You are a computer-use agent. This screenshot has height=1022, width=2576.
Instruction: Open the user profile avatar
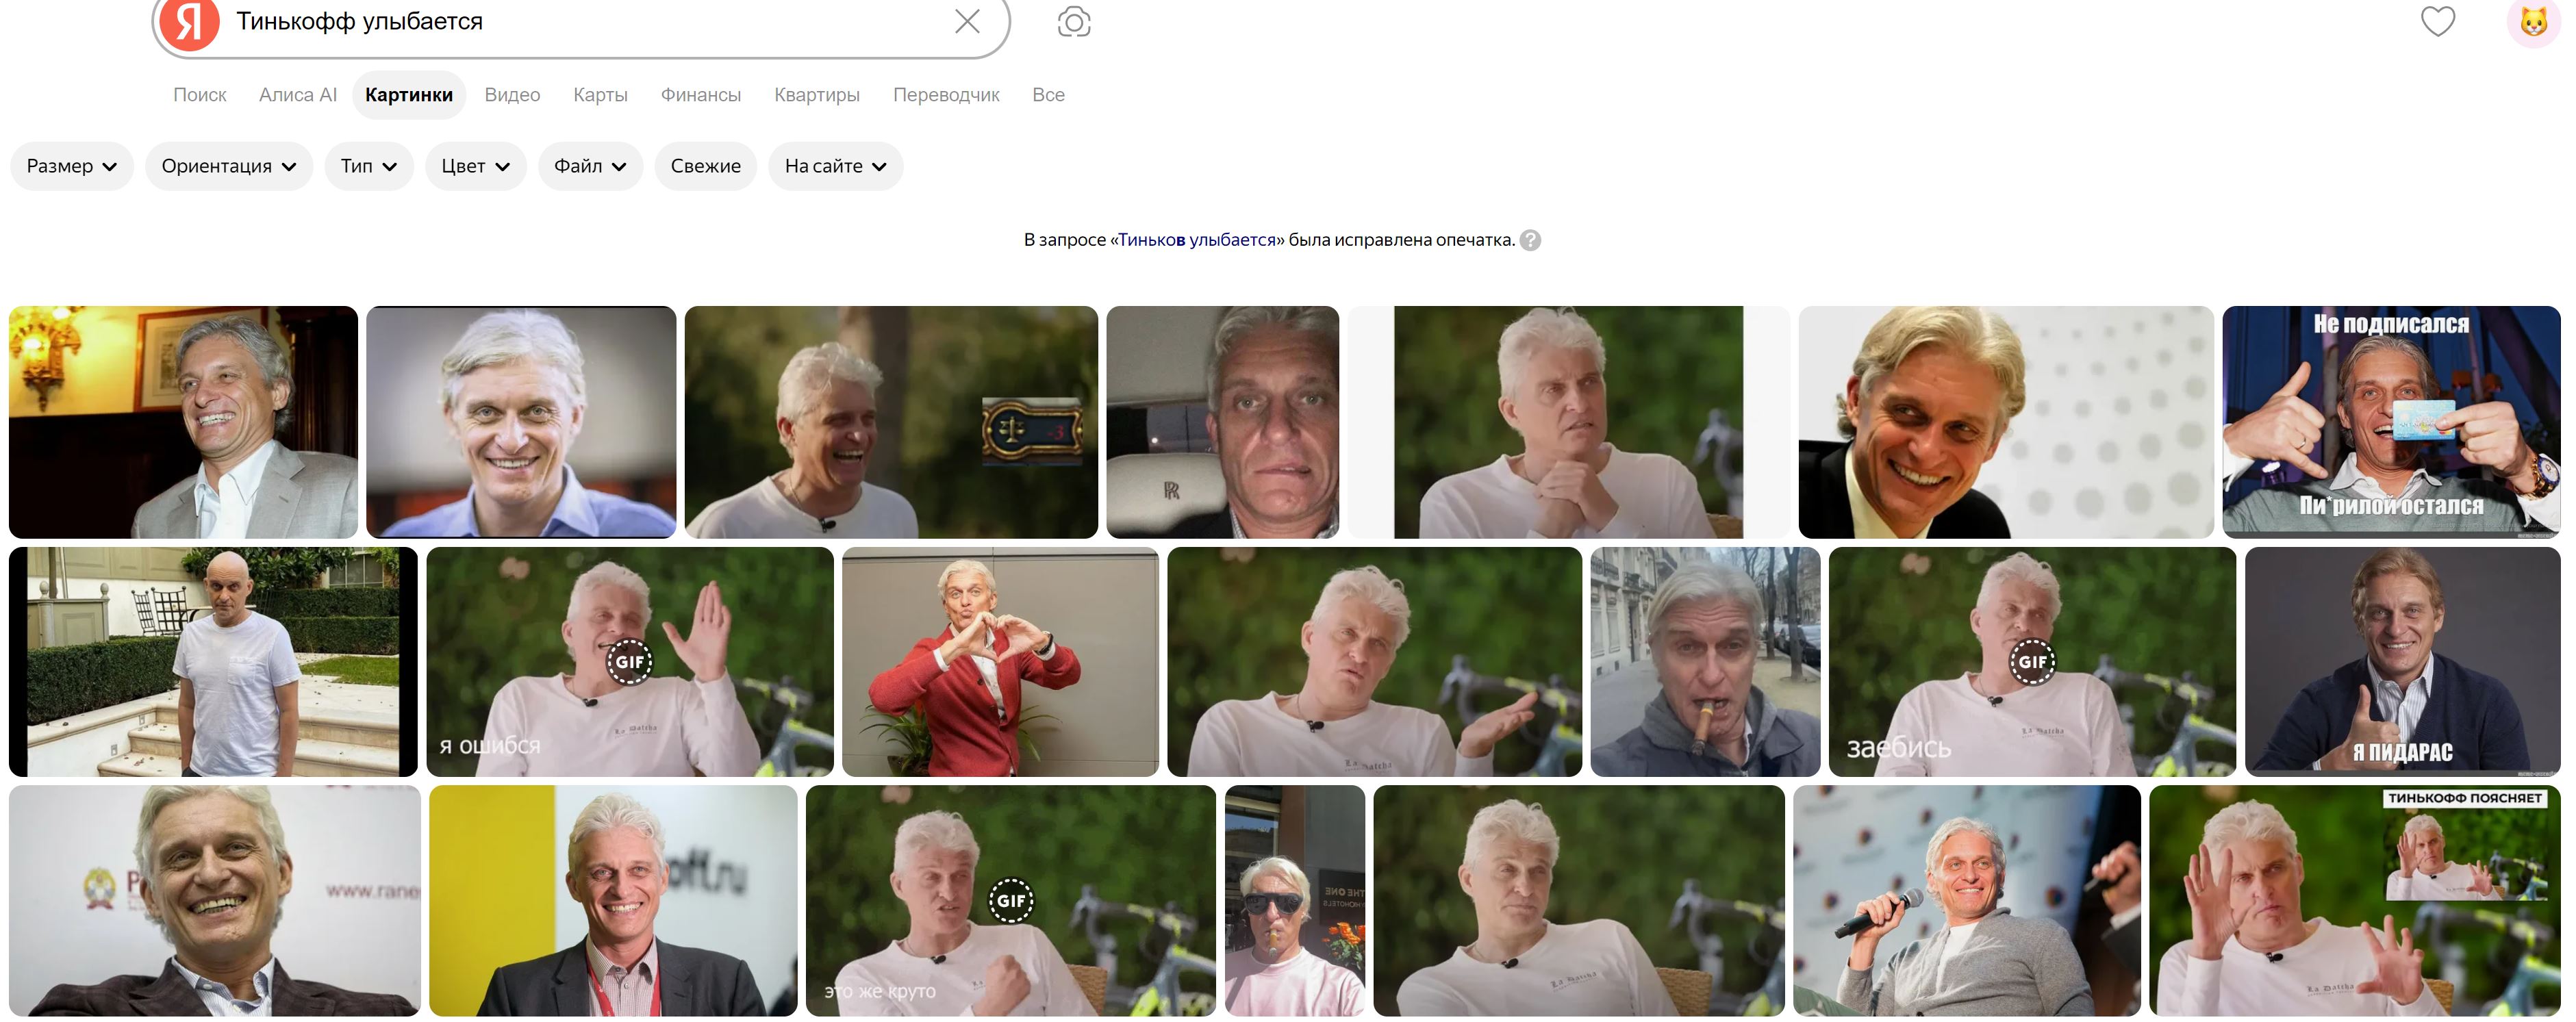coord(2535,21)
